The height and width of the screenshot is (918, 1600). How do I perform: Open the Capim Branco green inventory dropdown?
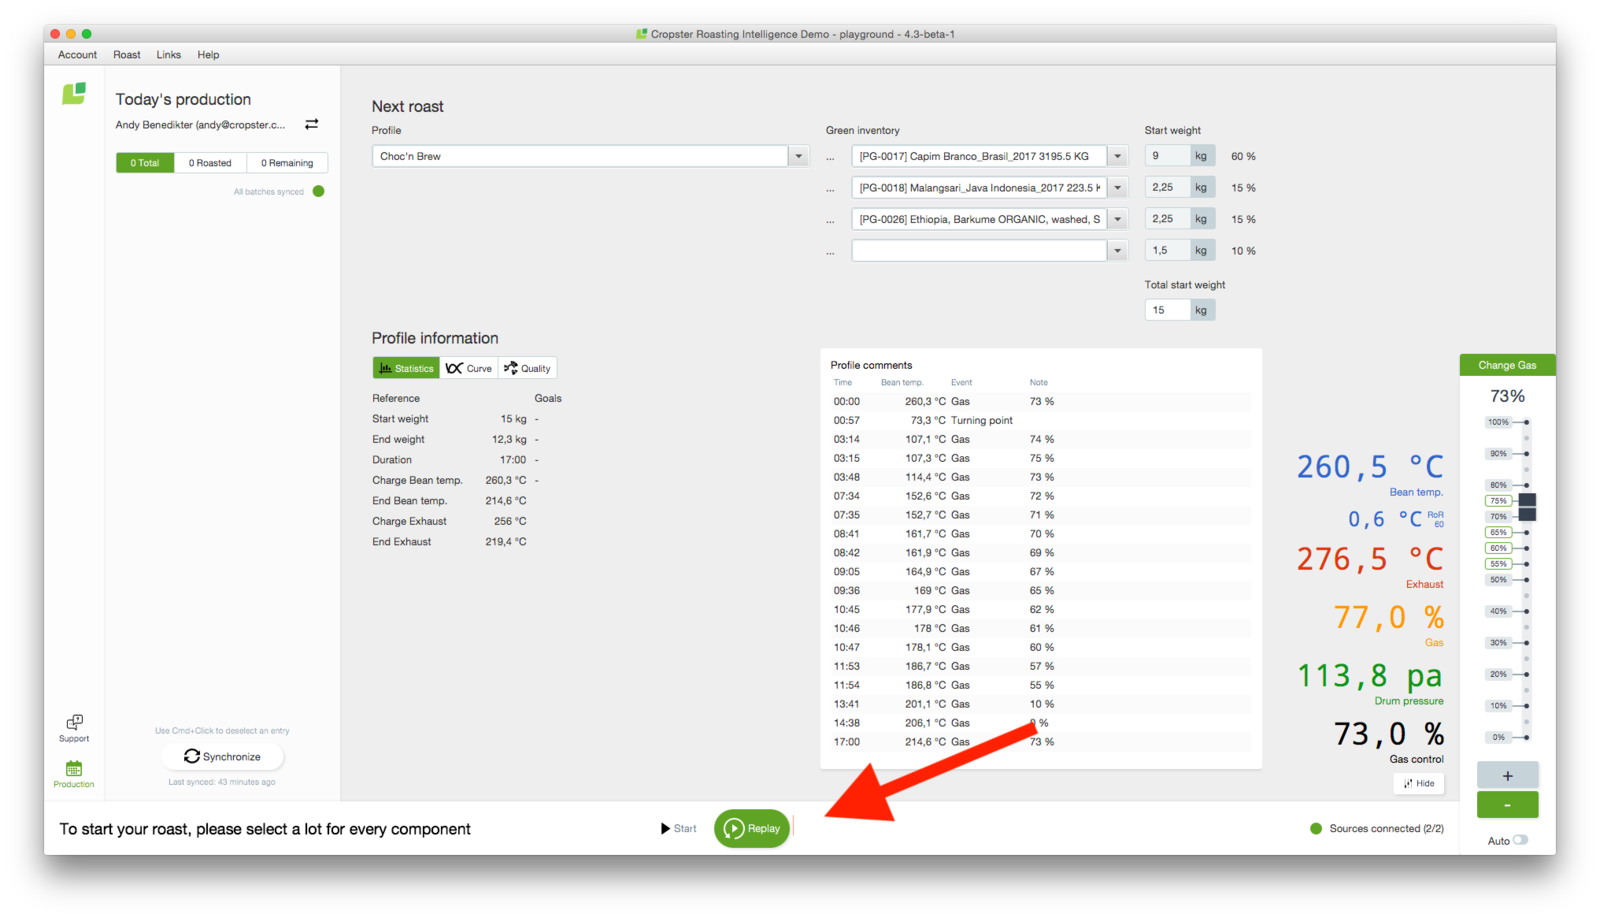tap(1118, 156)
